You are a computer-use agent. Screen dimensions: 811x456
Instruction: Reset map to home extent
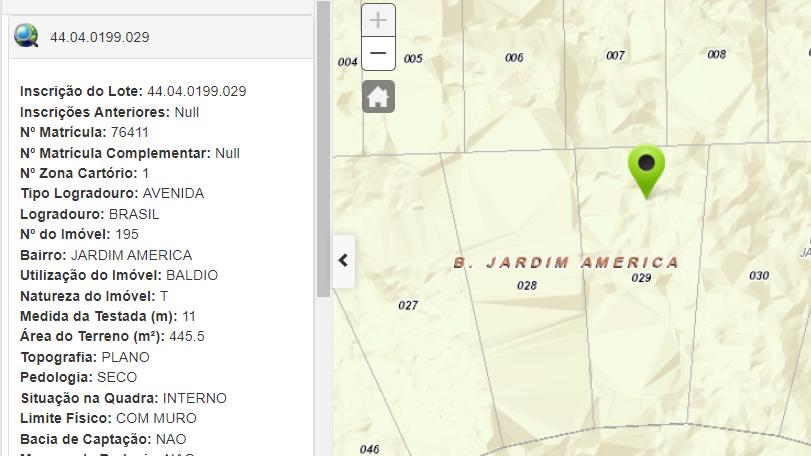[378, 97]
